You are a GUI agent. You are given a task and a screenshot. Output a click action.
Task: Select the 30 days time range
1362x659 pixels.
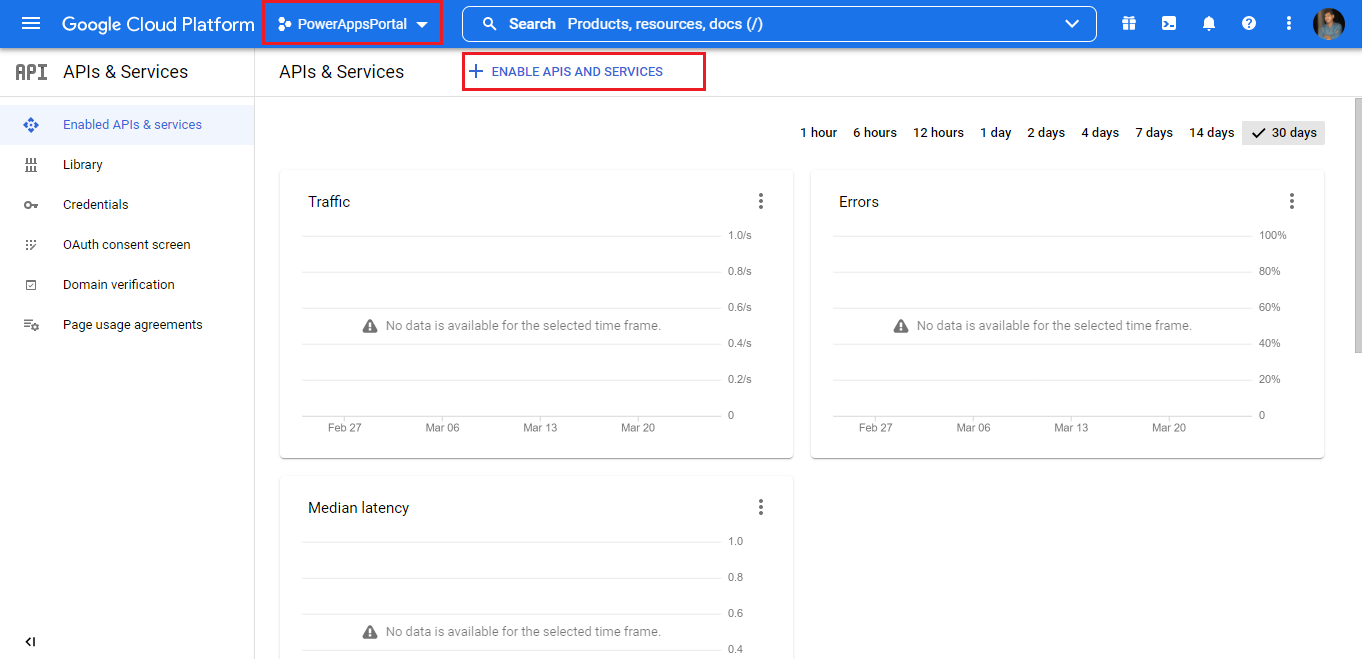pyautogui.click(x=1284, y=133)
